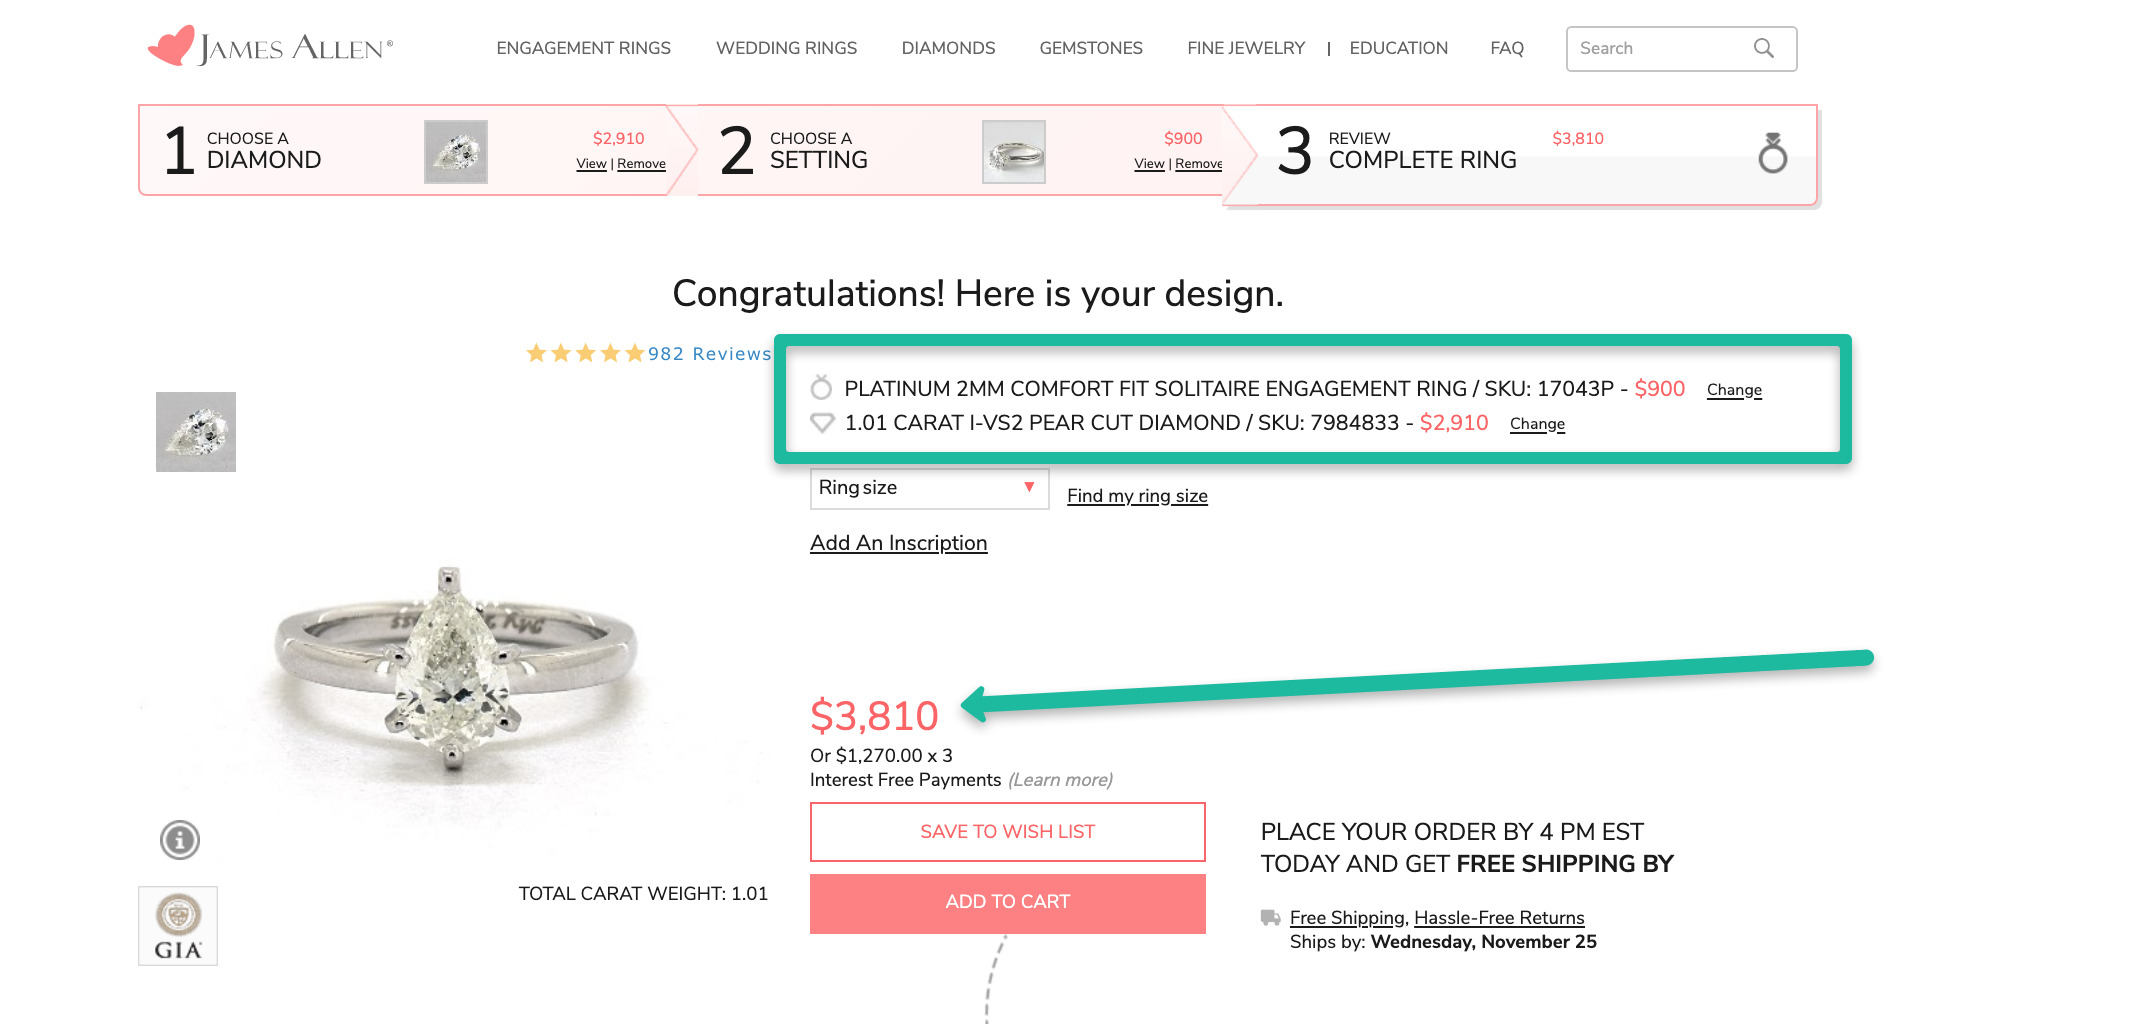
Task: Click the Search input field
Action: 1660,48
